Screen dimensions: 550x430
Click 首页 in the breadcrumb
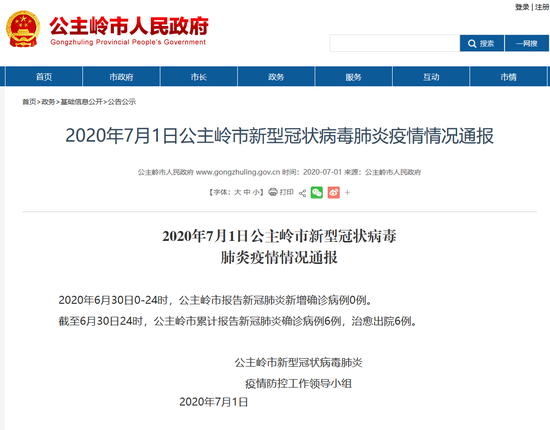pos(29,102)
